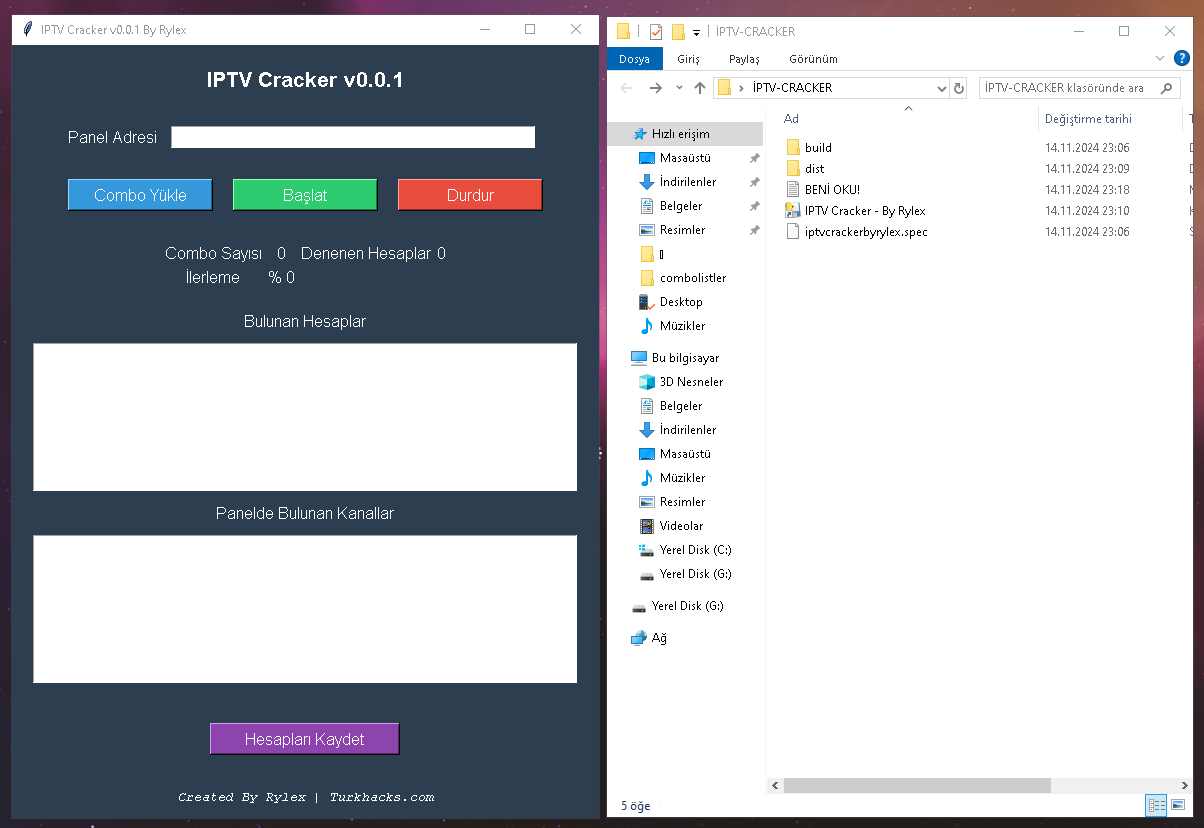Viewport: 1204px width, 828px height.
Task: Open pinned Belgeler under Hızlı erişim
Action: tap(681, 206)
